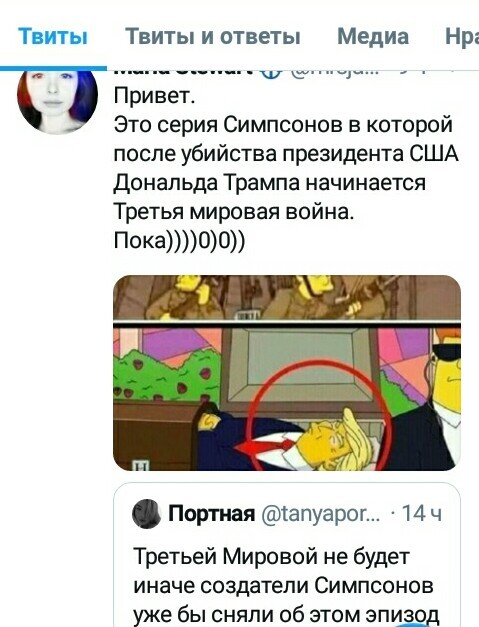The width and height of the screenshot is (479, 627).
Task: Expand the tweet options caret at top right
Action: [x=453, y=72]
